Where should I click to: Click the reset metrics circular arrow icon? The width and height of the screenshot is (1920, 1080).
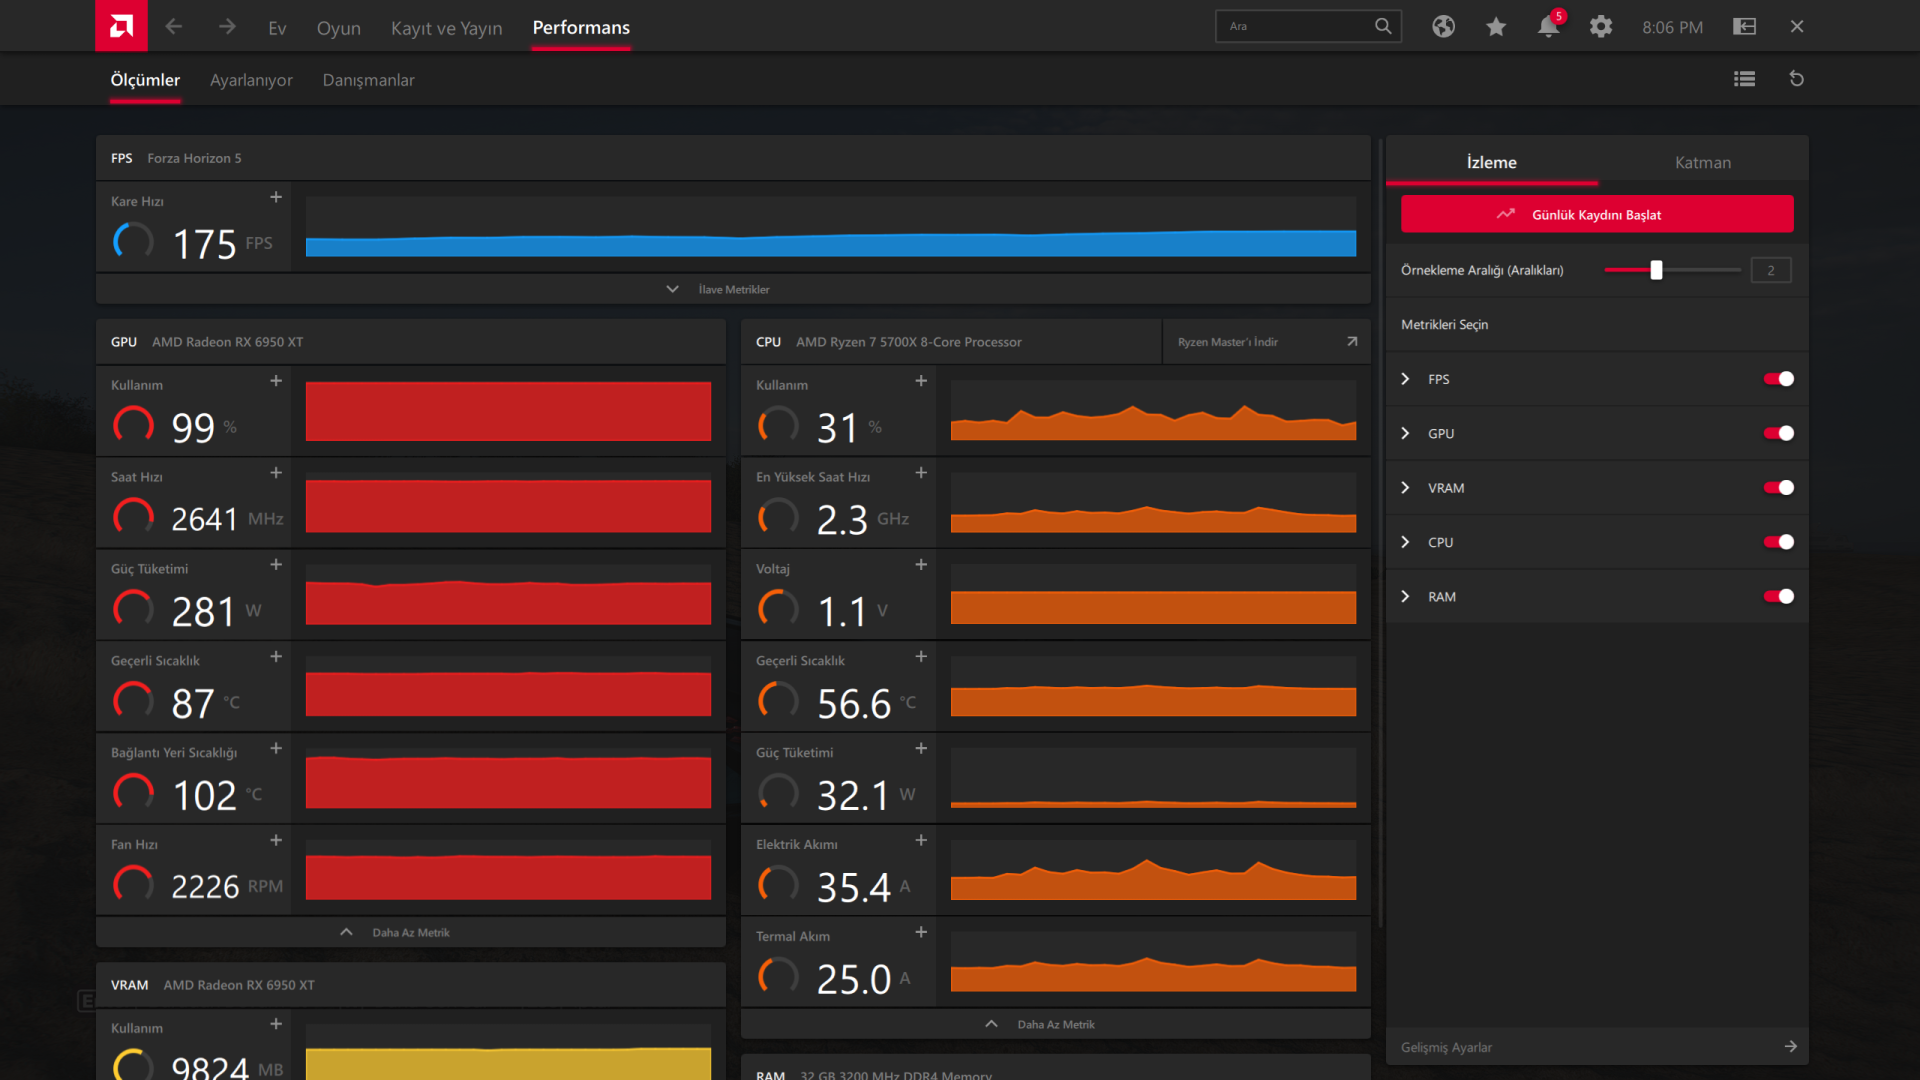point(1796,79)
